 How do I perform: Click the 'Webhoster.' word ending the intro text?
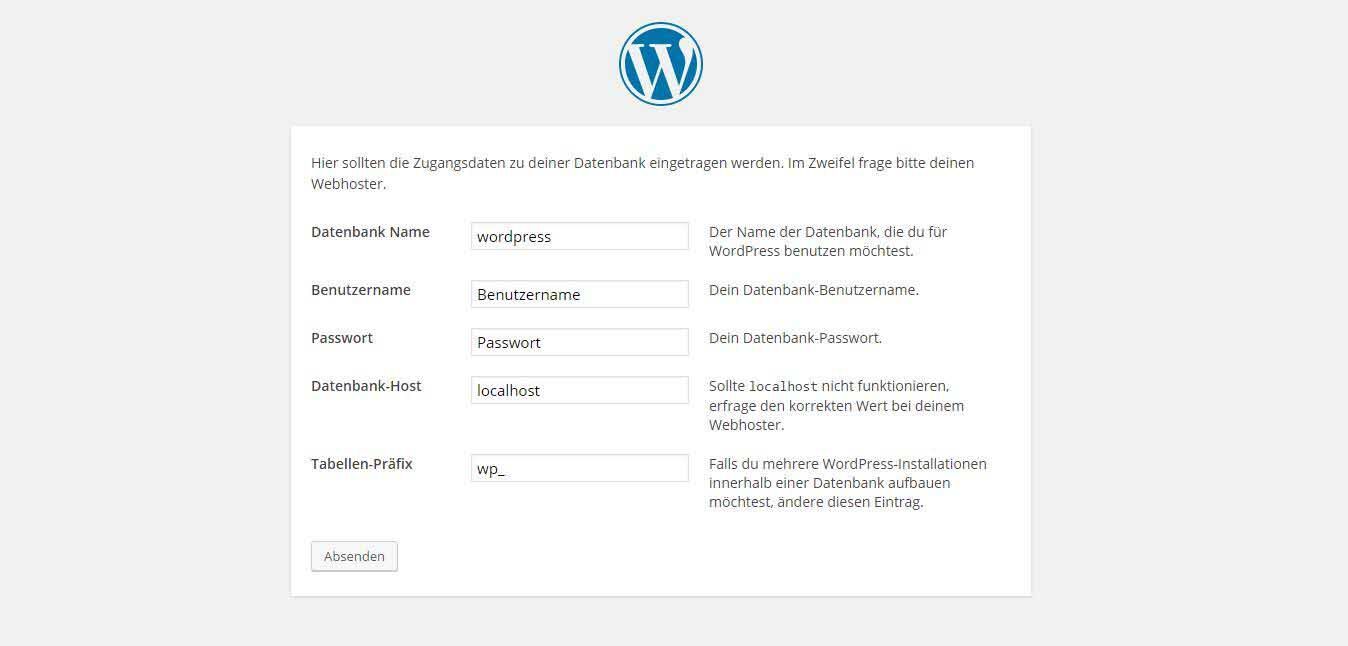(x=348, y=184)
